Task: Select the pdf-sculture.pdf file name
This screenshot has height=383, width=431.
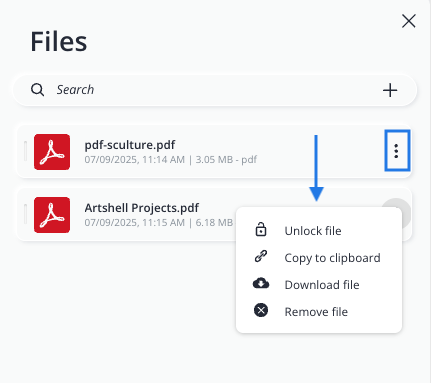Action: point(130,145)
